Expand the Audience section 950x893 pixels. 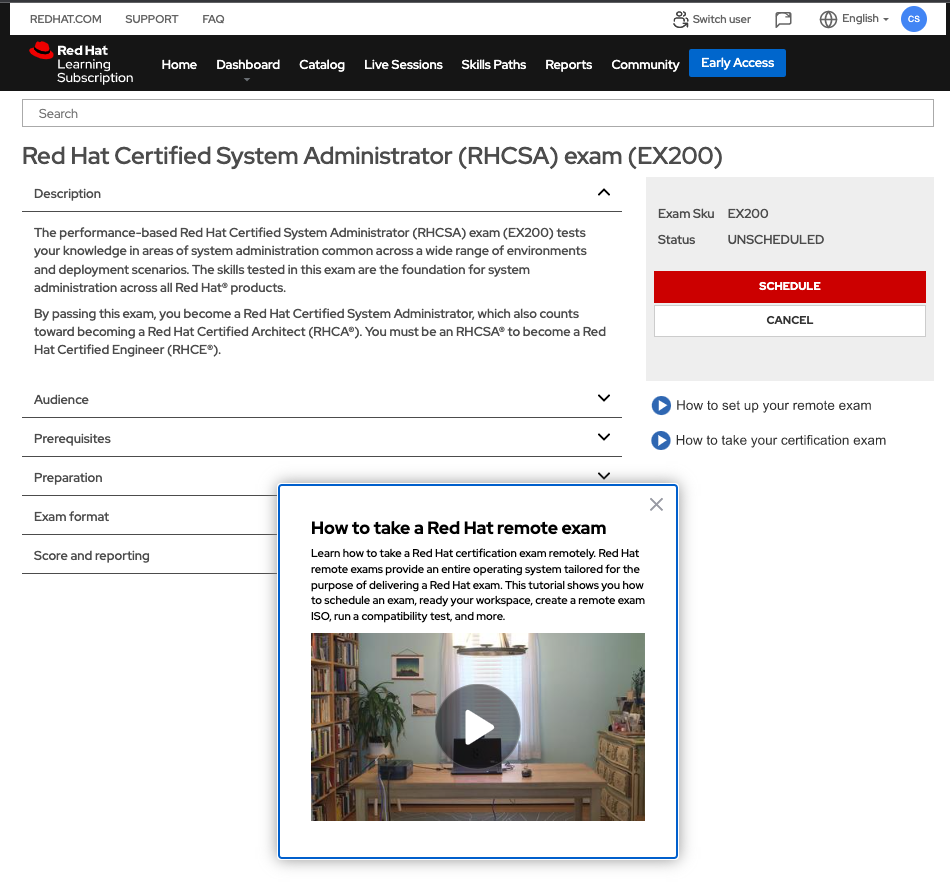pyautogui.click(x=603, y=398)
